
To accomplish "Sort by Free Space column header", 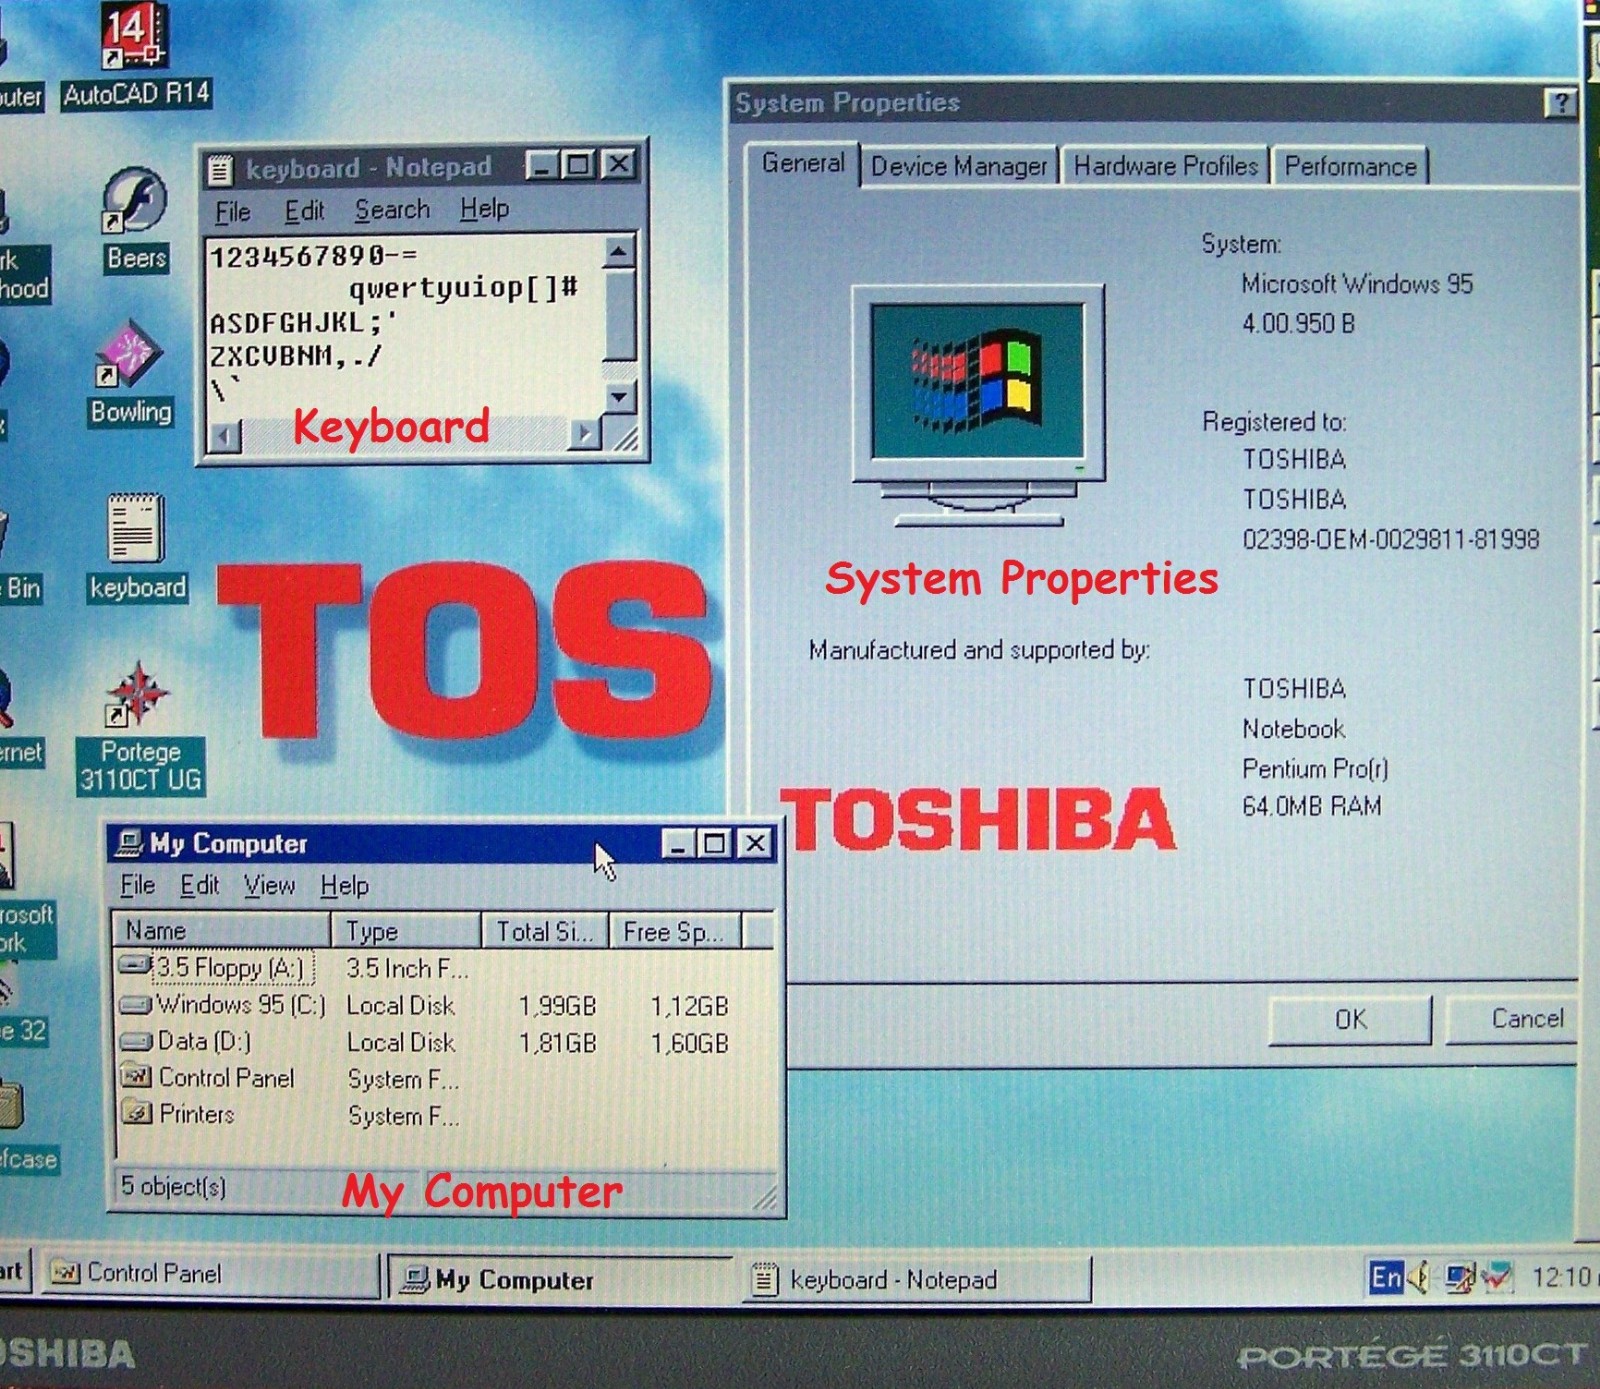I will (675, 931).
